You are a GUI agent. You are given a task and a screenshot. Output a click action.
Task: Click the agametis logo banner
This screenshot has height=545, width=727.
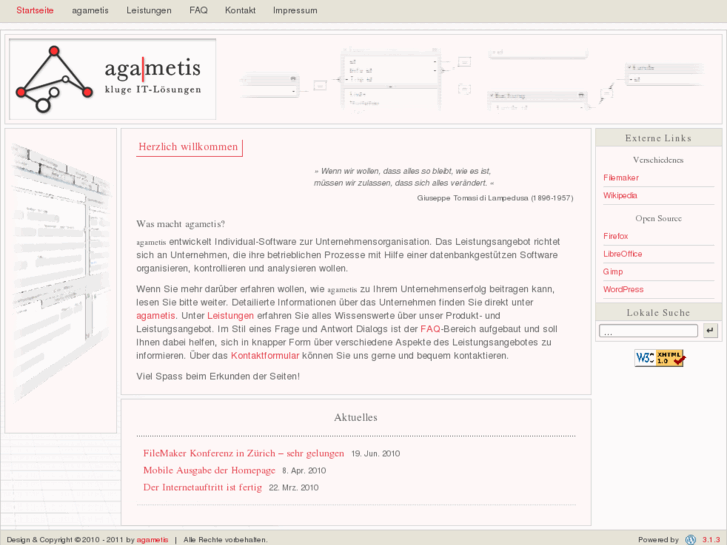[x=113, y=79]
